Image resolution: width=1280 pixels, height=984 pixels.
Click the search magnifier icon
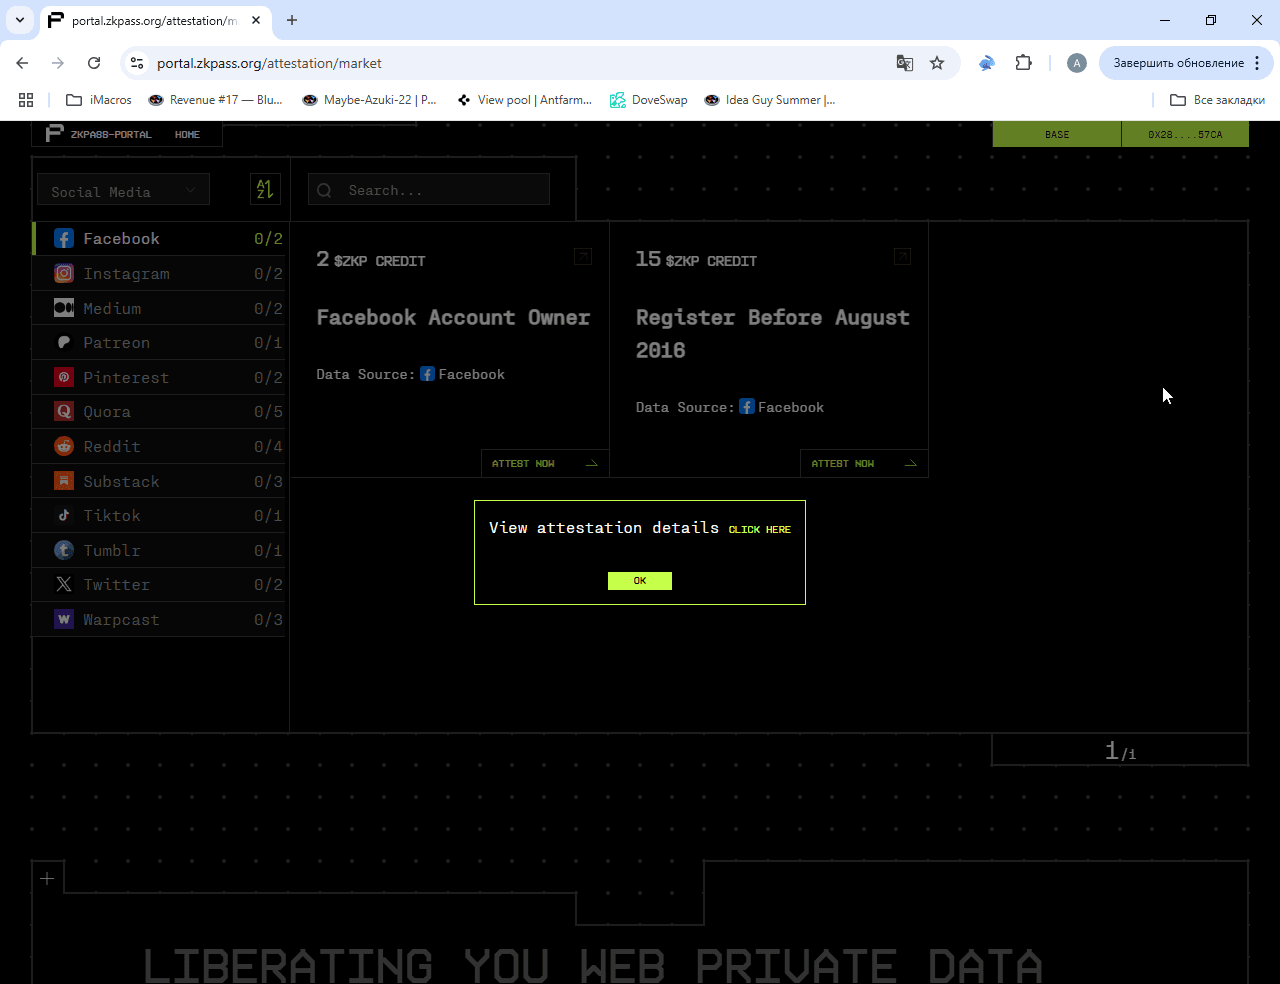coord(324,190)
